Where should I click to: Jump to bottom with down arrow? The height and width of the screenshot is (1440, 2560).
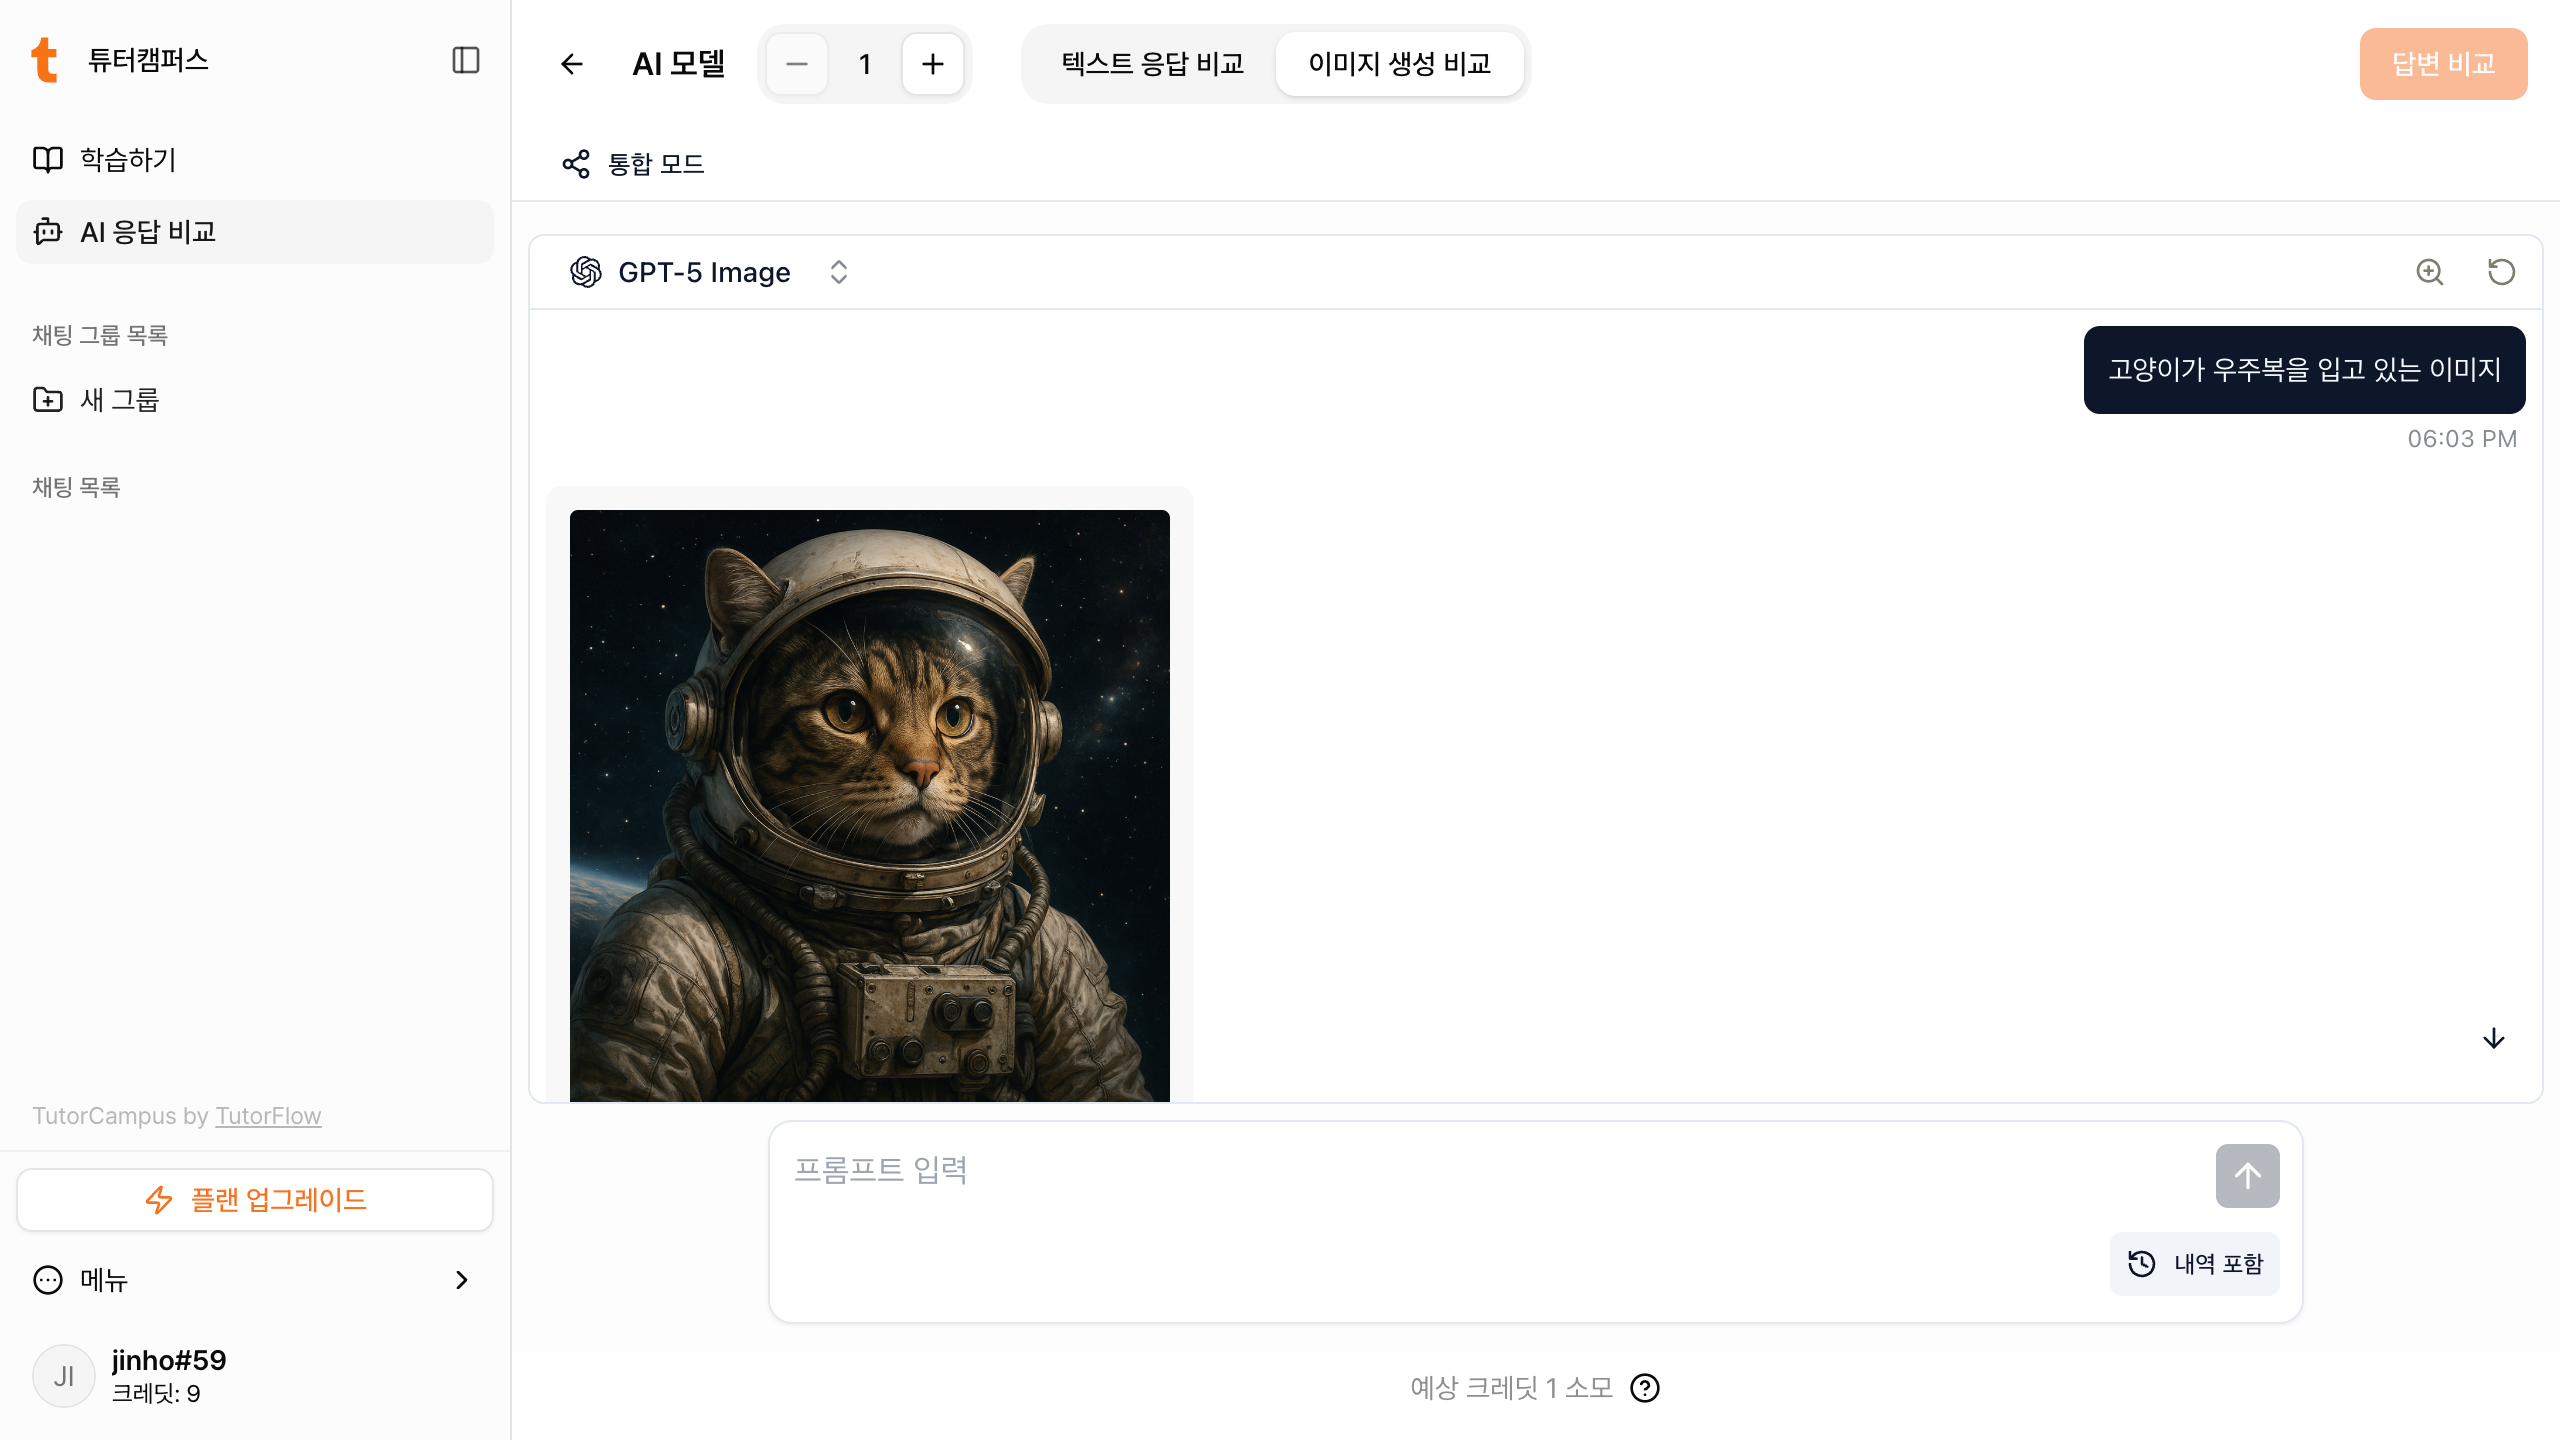pos(2494,1038)
